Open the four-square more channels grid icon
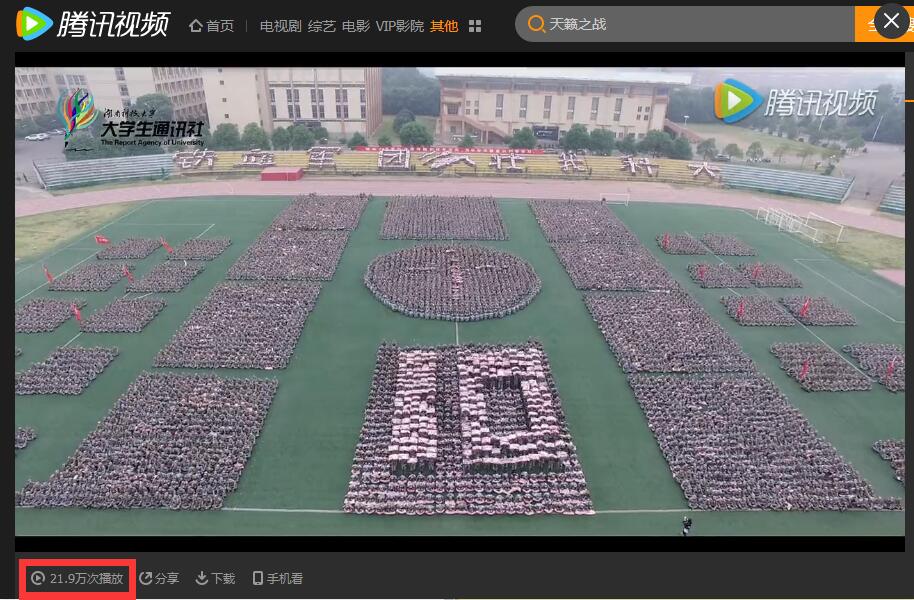 (475, 26)
